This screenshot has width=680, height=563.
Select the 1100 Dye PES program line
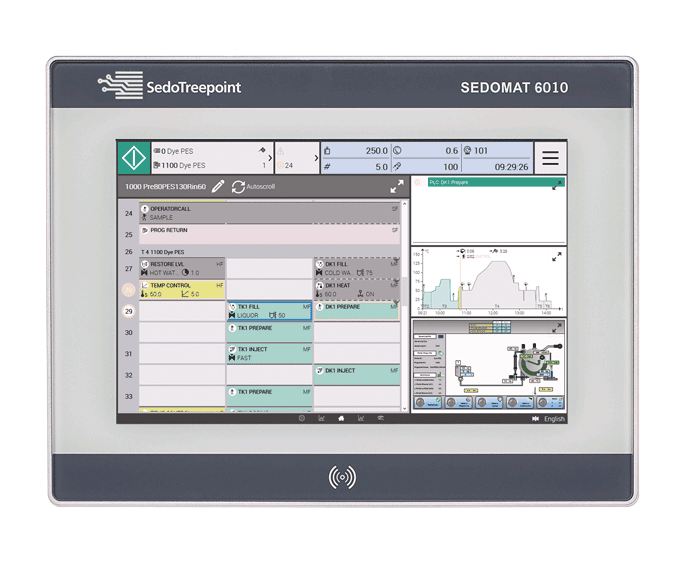180,165
